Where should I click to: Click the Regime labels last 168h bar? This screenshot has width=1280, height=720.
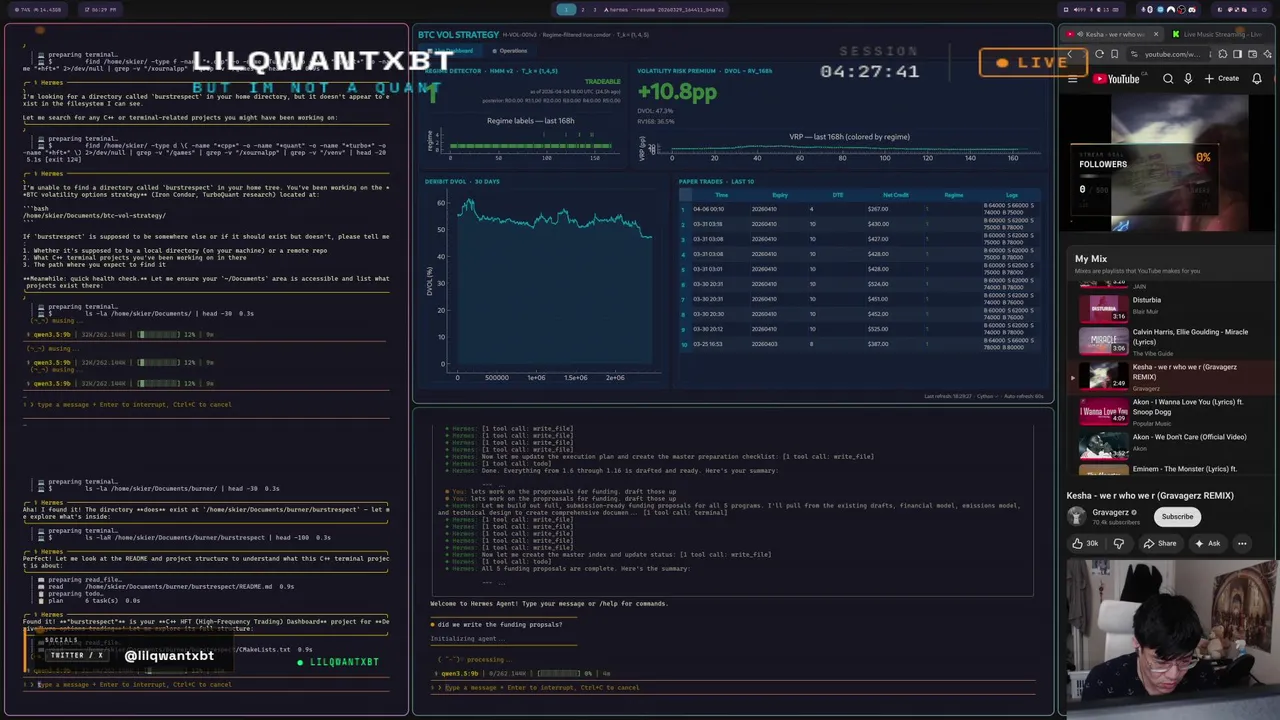click(x=530, y=145)
